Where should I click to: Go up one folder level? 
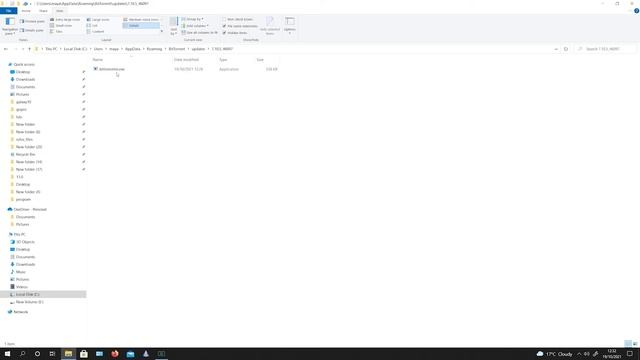(29, 49)
